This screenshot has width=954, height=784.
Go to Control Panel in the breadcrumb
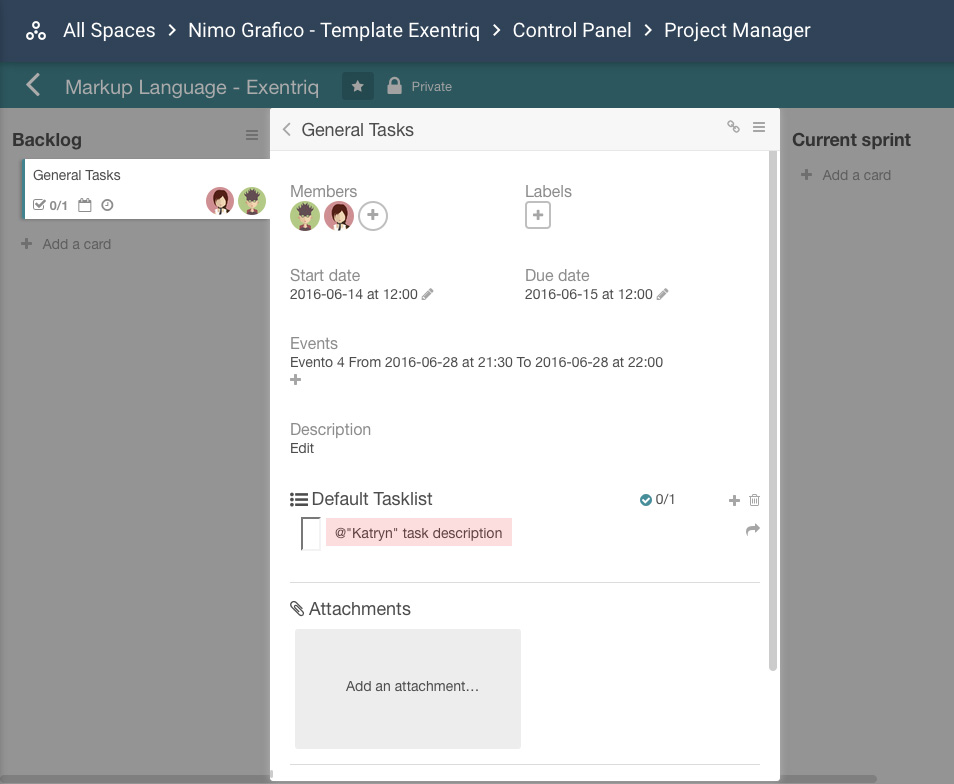point(572,30)
